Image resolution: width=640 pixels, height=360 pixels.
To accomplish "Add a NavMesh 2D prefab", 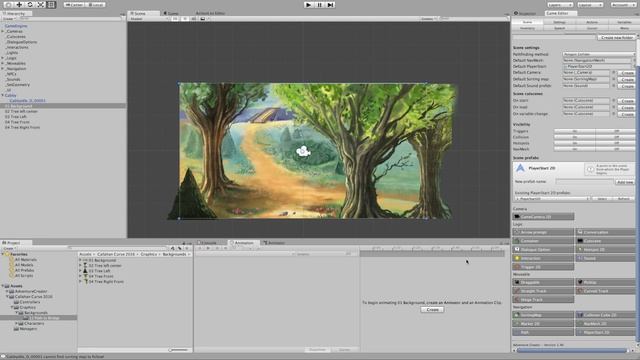I will 606,323.
